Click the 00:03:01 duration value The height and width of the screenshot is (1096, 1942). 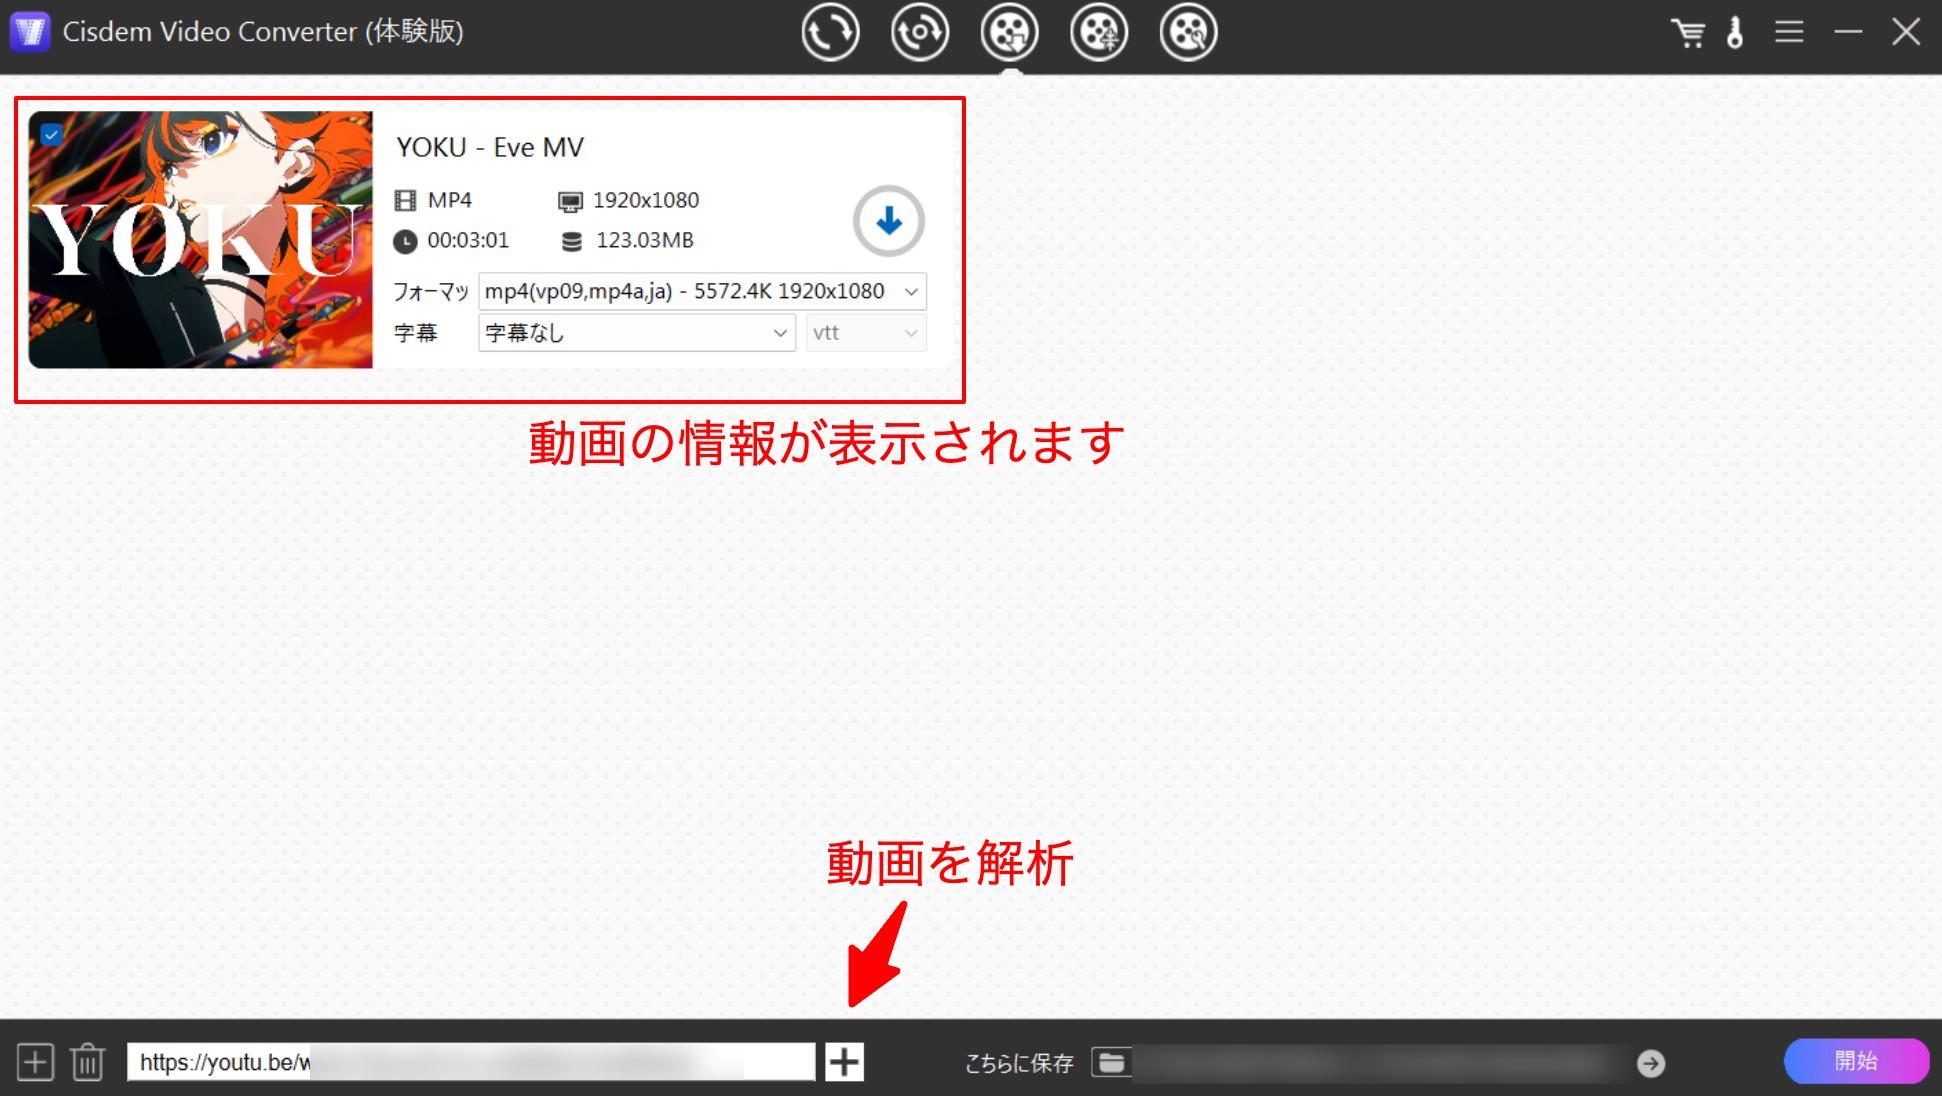pyautogui.click(x=468, y=240)
